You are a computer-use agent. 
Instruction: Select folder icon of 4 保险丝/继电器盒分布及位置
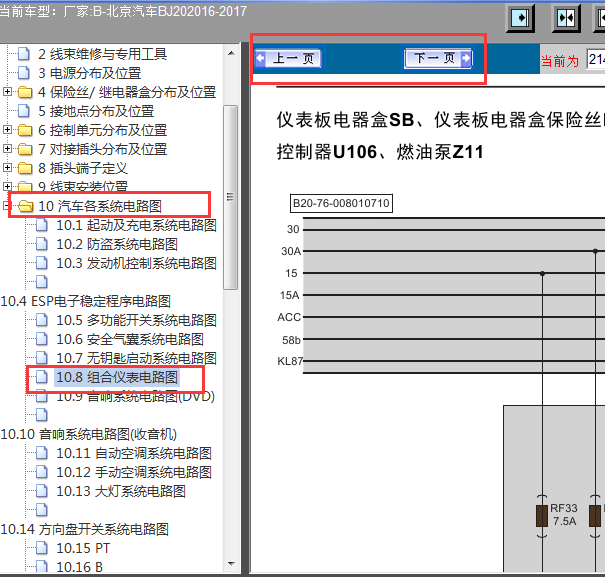[25, 92]
